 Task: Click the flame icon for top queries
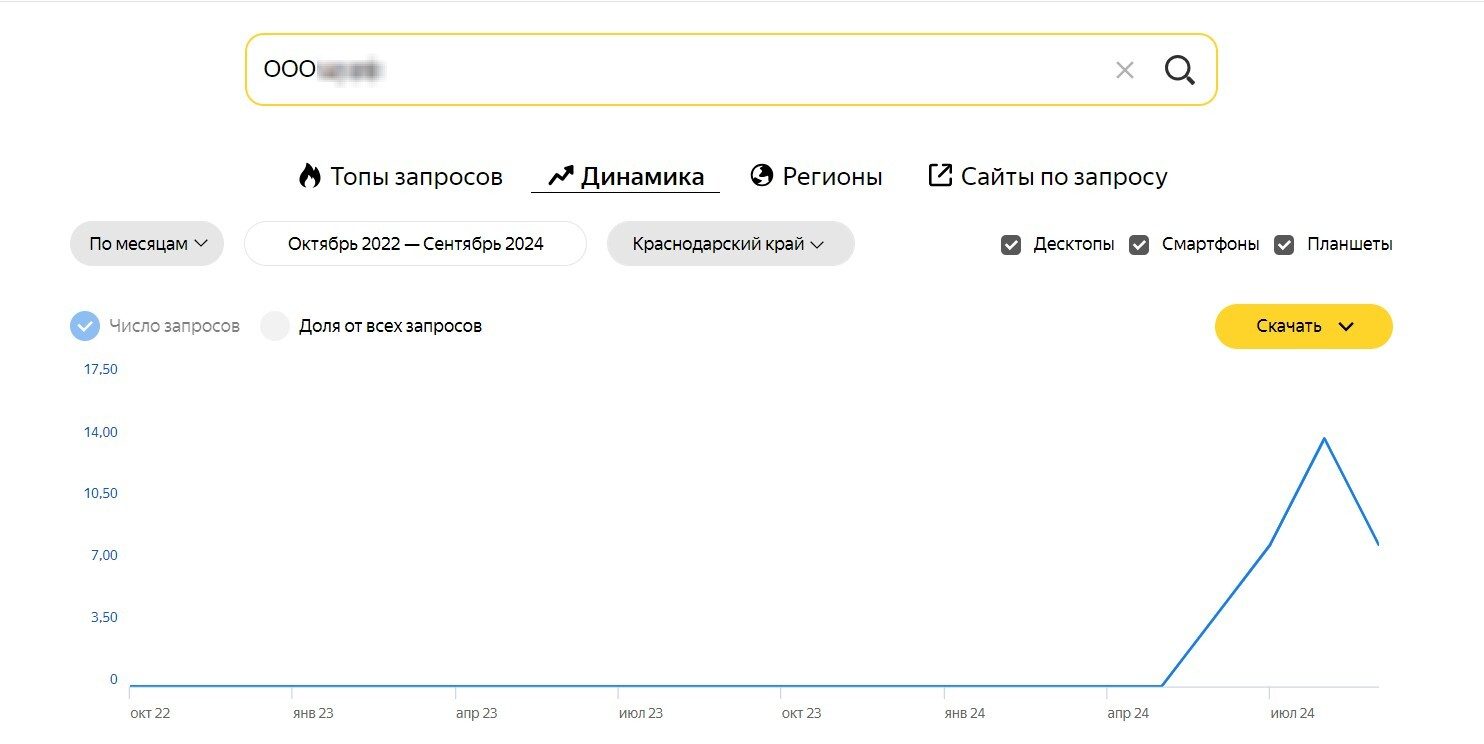[x=310, y=177]
